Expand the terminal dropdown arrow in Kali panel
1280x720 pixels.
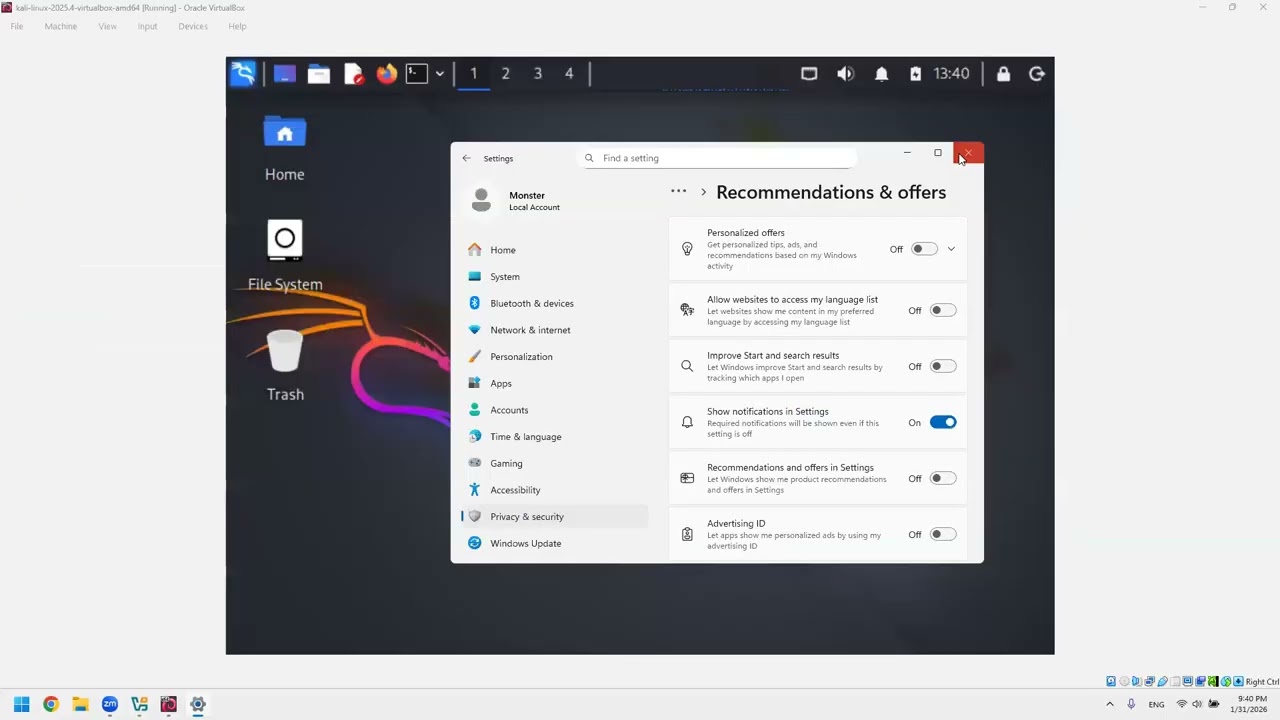pyautogui.click(x=439, y=73)
